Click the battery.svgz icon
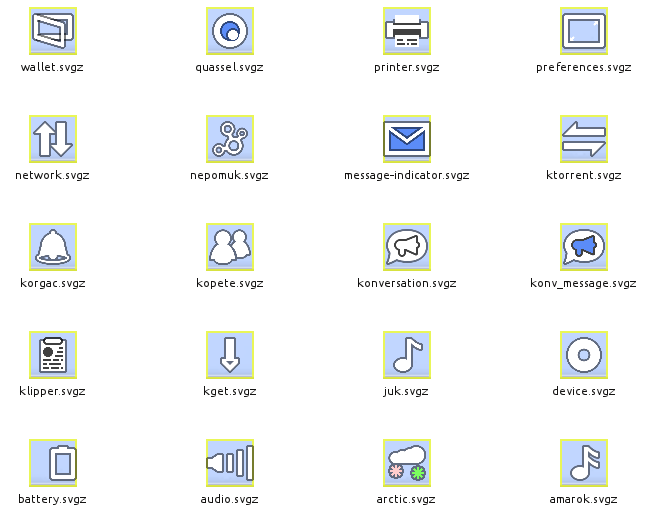 (x=53, y=463)
